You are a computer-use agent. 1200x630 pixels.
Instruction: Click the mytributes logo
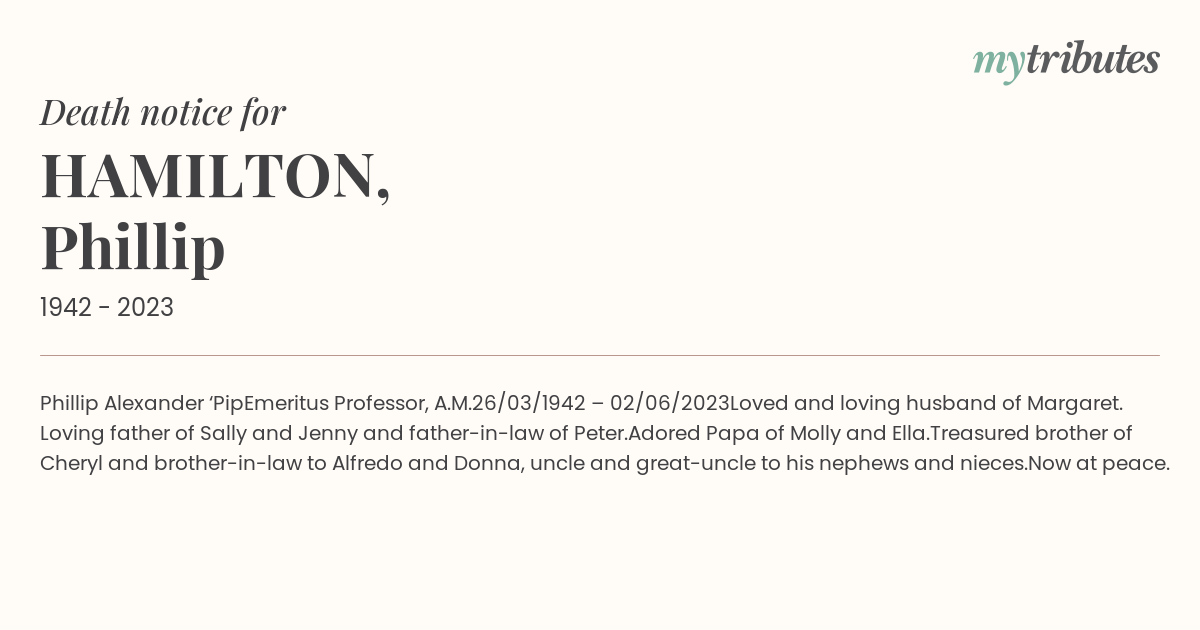tap(1066, 61)
